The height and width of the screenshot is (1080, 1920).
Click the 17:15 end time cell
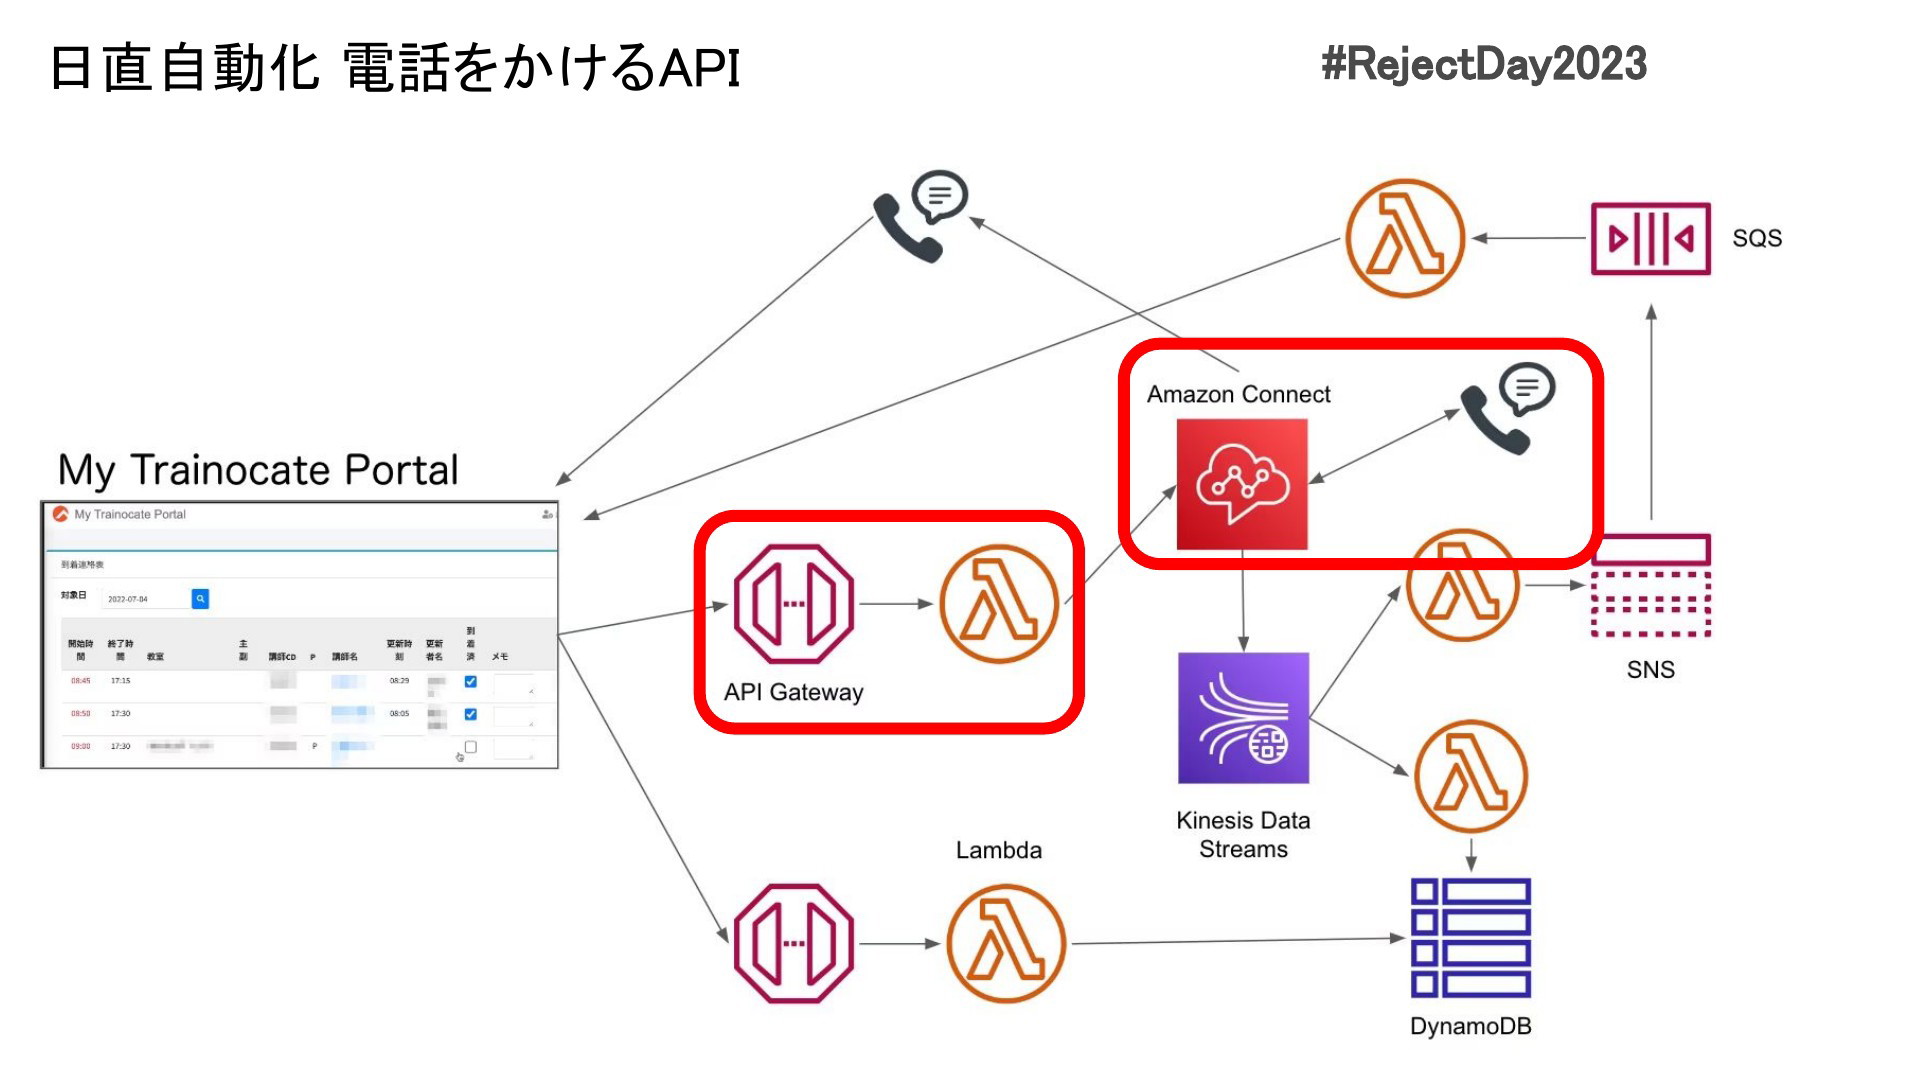pyautogui.click(x=120, y=681)
